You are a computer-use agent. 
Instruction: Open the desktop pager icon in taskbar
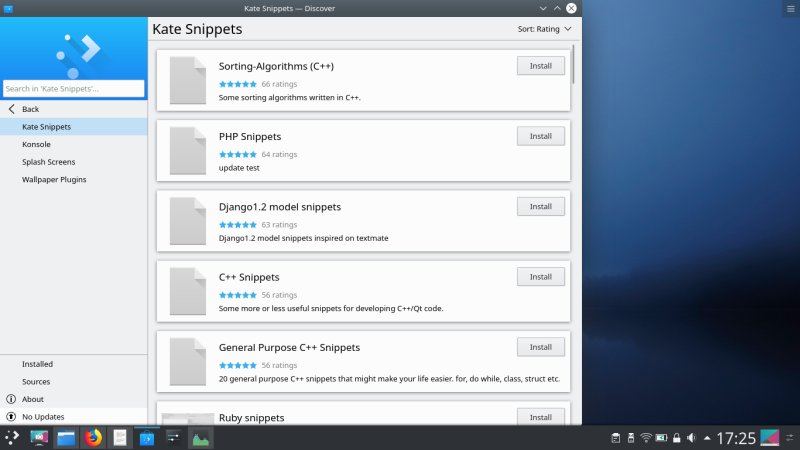[x=39, y=438]
